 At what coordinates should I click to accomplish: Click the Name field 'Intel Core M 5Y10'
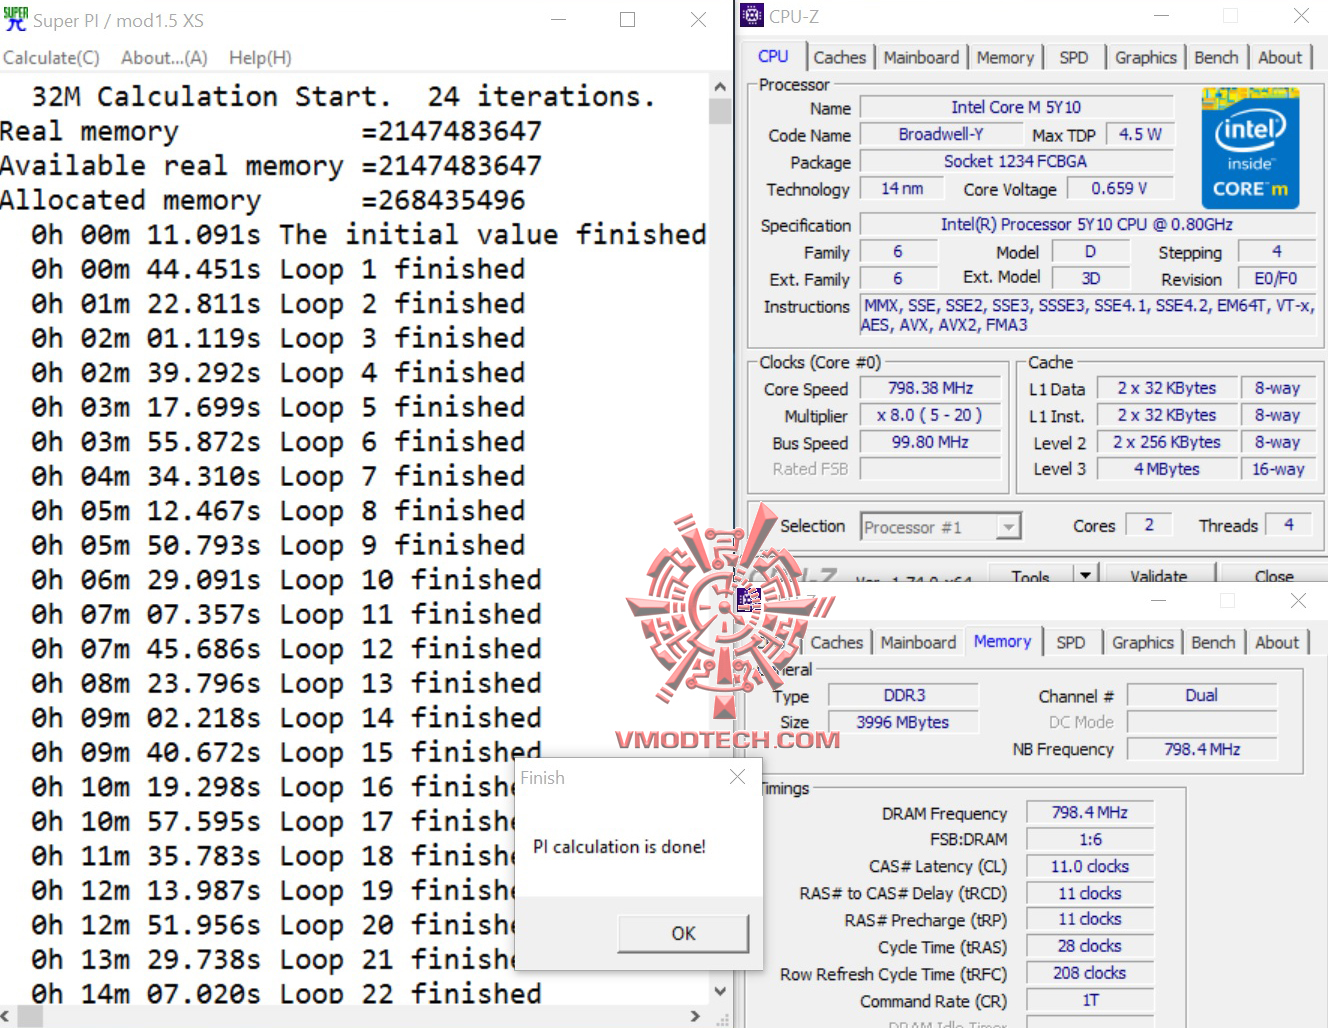tap(1016, 107)
